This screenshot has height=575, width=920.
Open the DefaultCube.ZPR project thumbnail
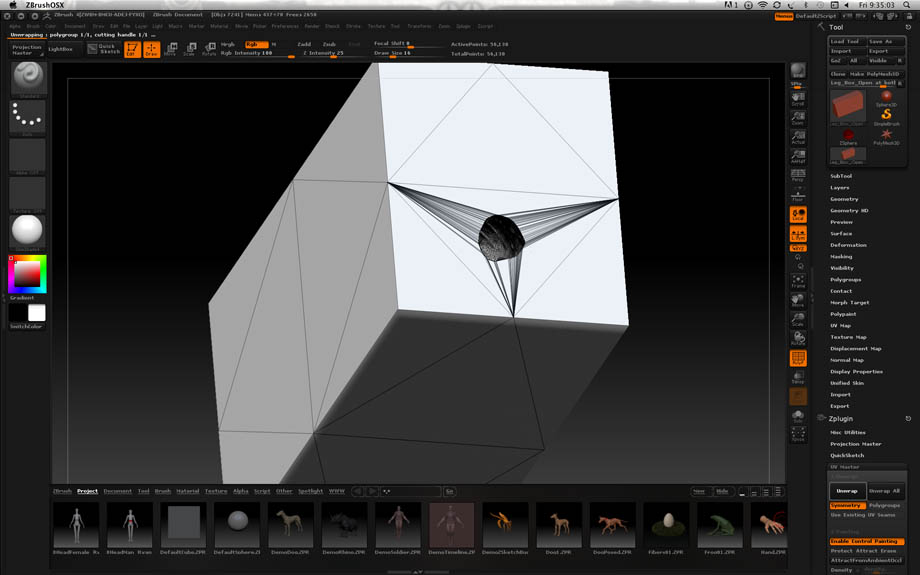click(x=184, y=527)
